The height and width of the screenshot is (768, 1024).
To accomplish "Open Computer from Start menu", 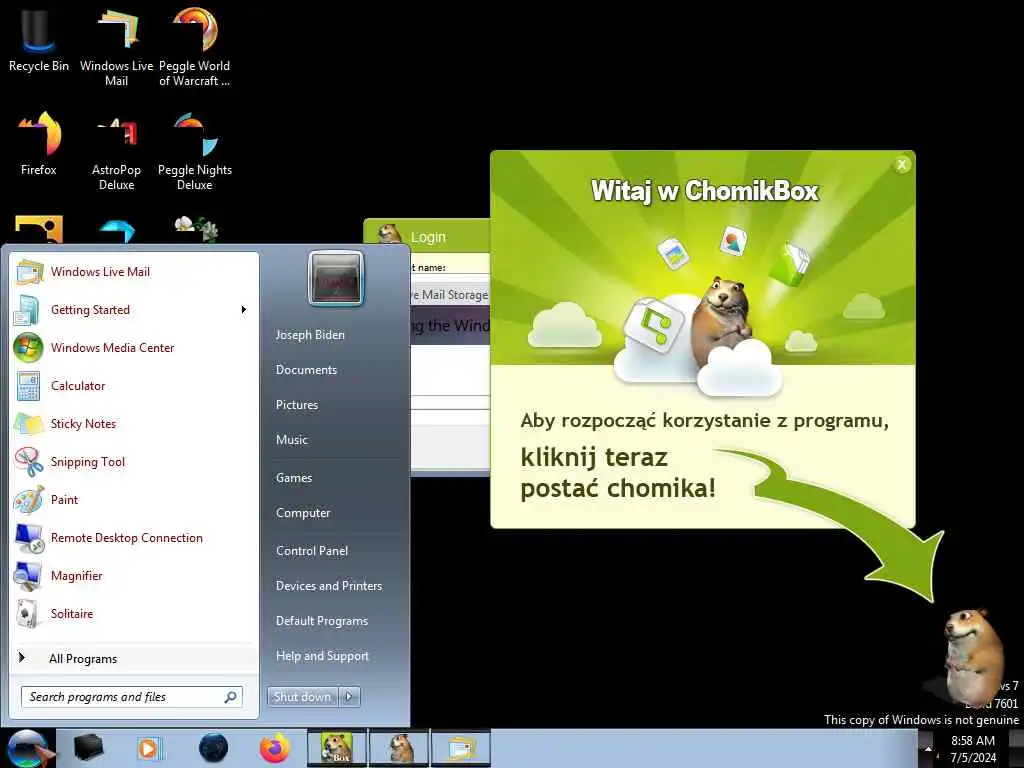I will pos(303,513).
